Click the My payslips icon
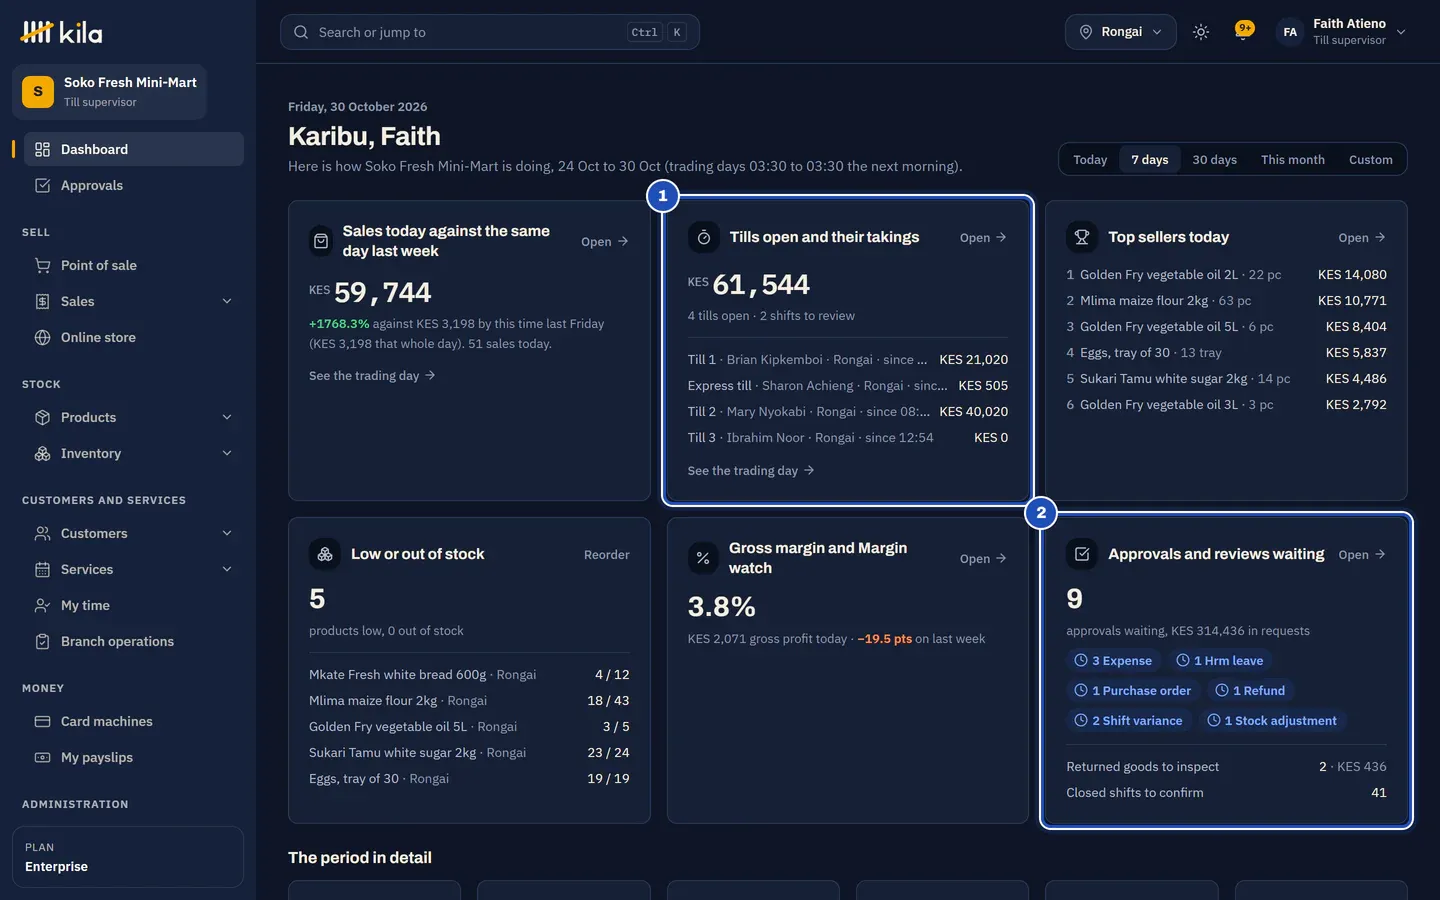The image size is (1440, 900). pos(42,757)
